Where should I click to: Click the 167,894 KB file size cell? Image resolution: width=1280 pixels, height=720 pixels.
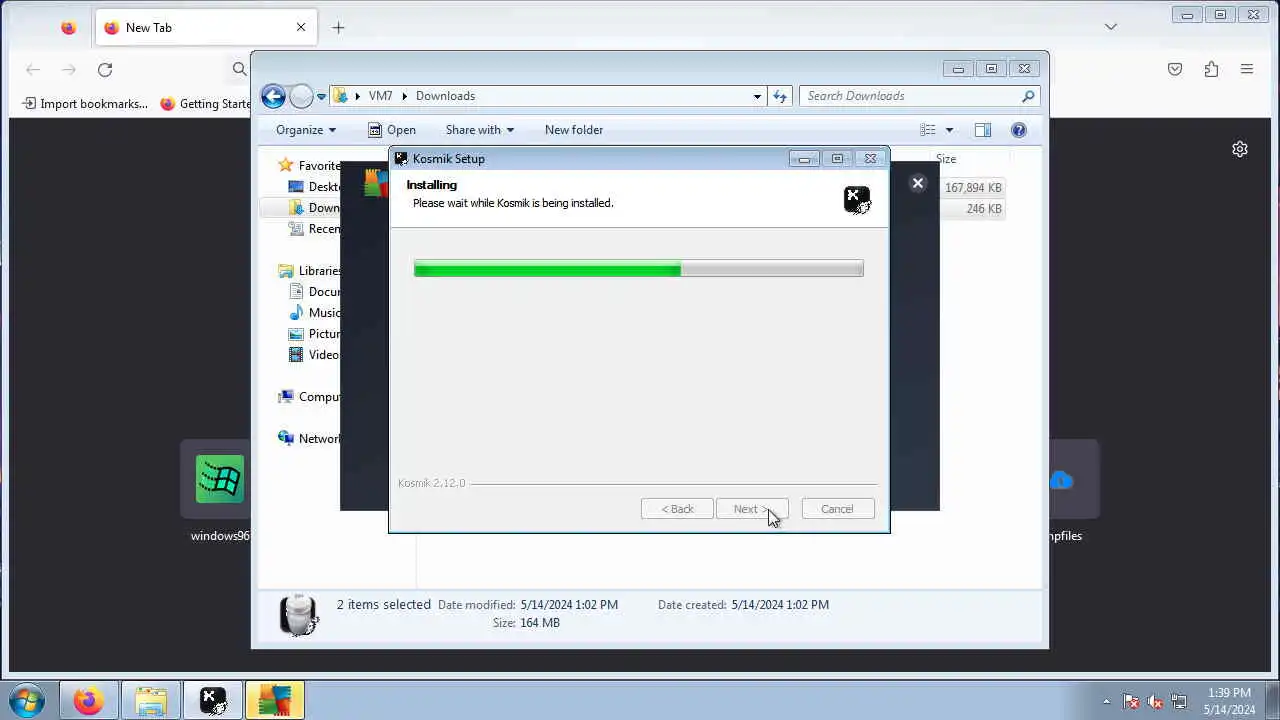tap(973, 188)
